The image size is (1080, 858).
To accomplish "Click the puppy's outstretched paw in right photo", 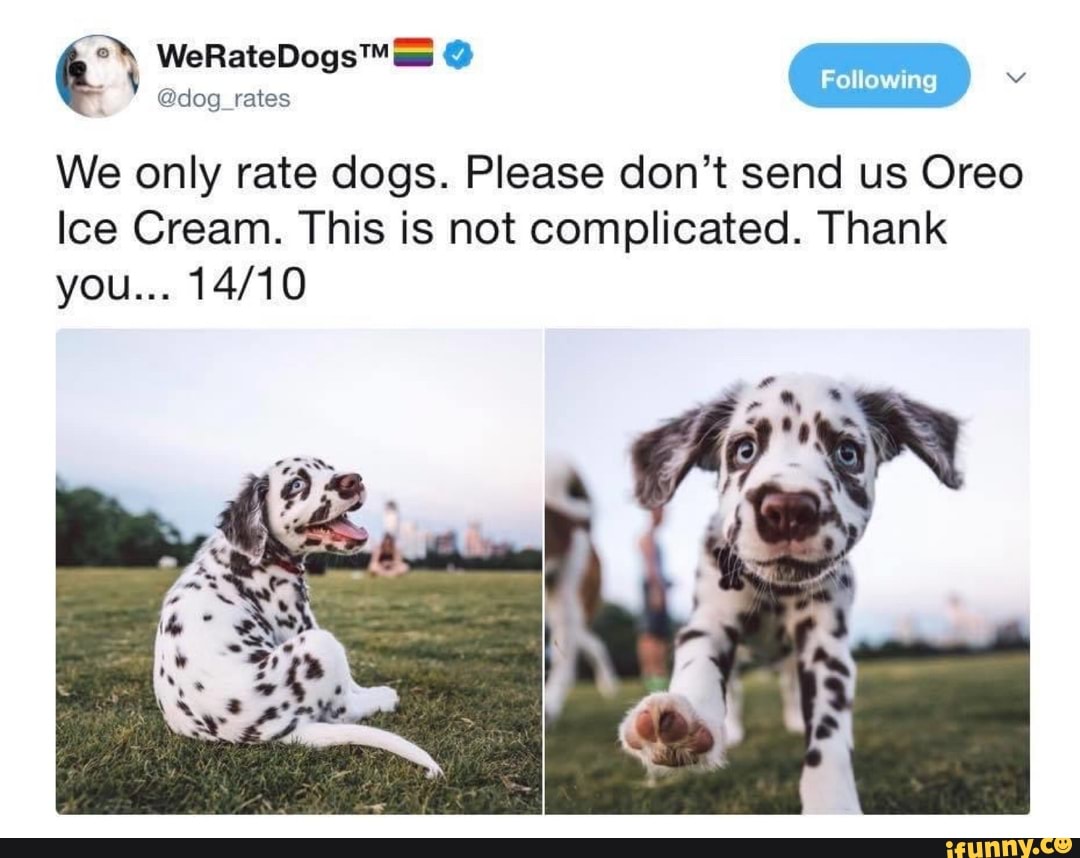I will click(670, 730).
